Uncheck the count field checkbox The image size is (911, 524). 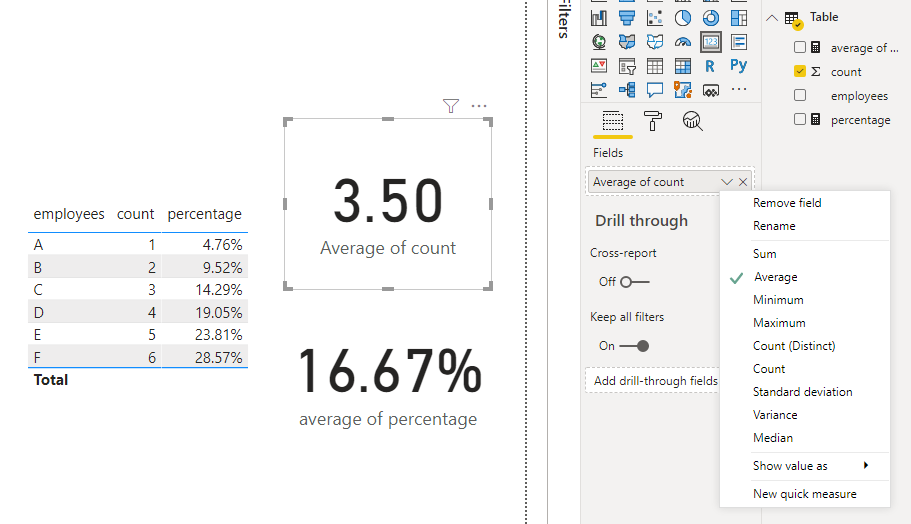click(x=800, y=71)
